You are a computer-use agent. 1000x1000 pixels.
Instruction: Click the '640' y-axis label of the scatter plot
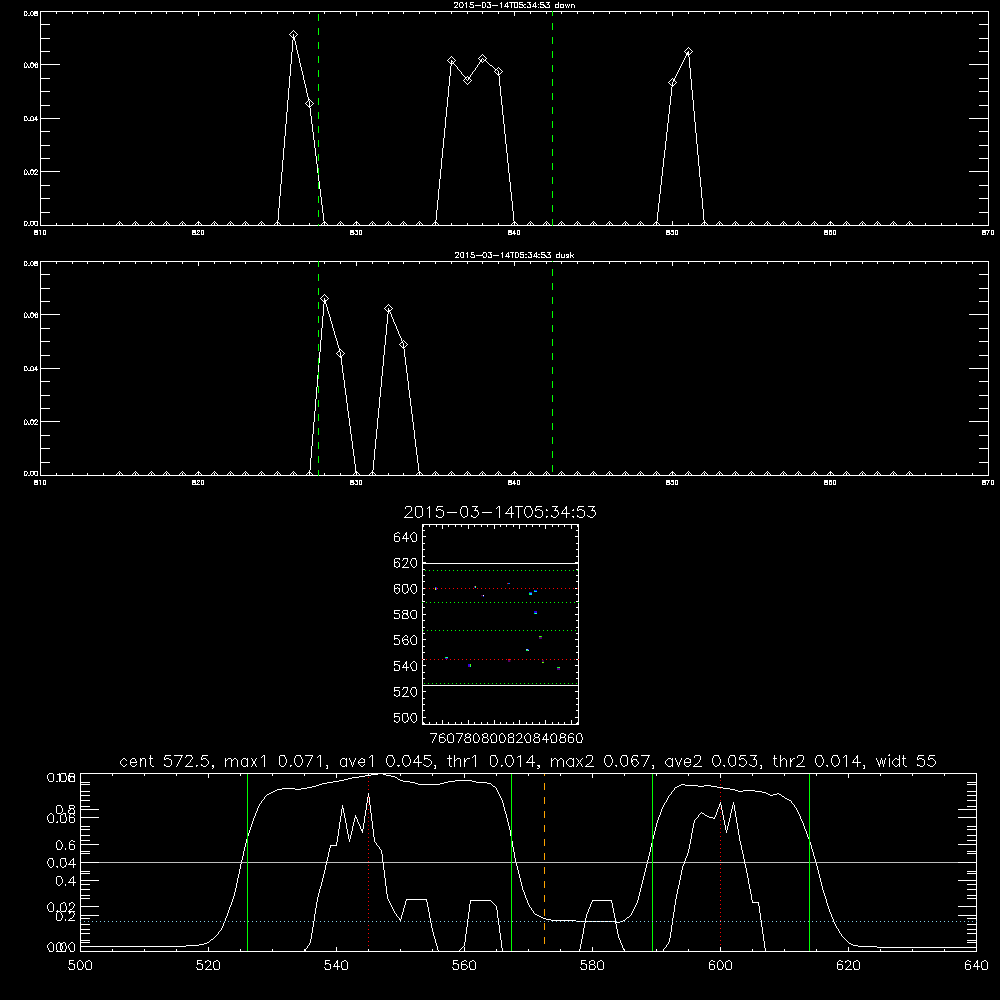tap(406, 538)
